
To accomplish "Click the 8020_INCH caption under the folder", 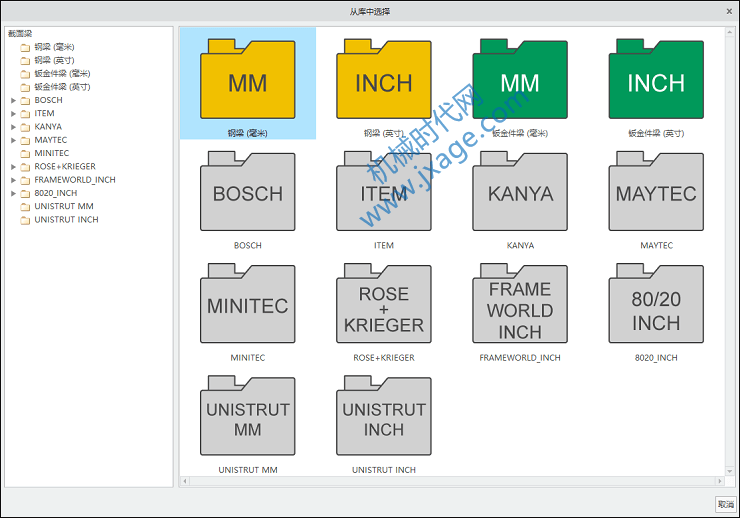I will click(656, 358).
